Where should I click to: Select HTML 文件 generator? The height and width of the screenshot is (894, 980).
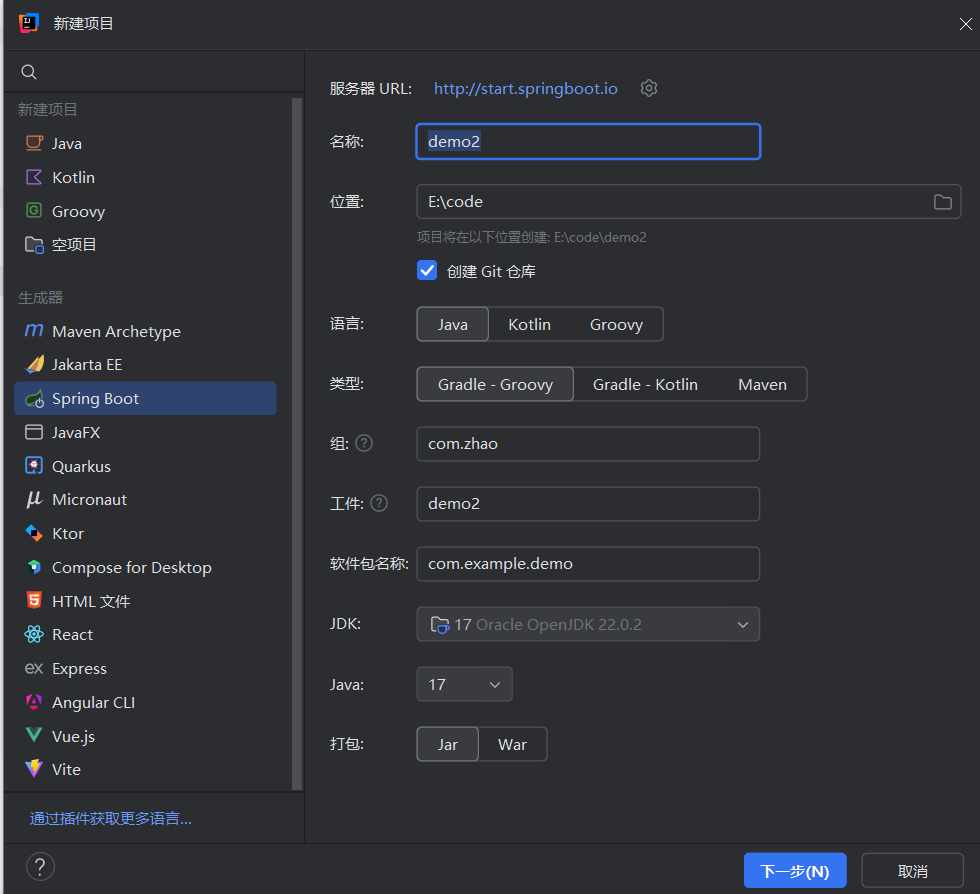(145, 601)
